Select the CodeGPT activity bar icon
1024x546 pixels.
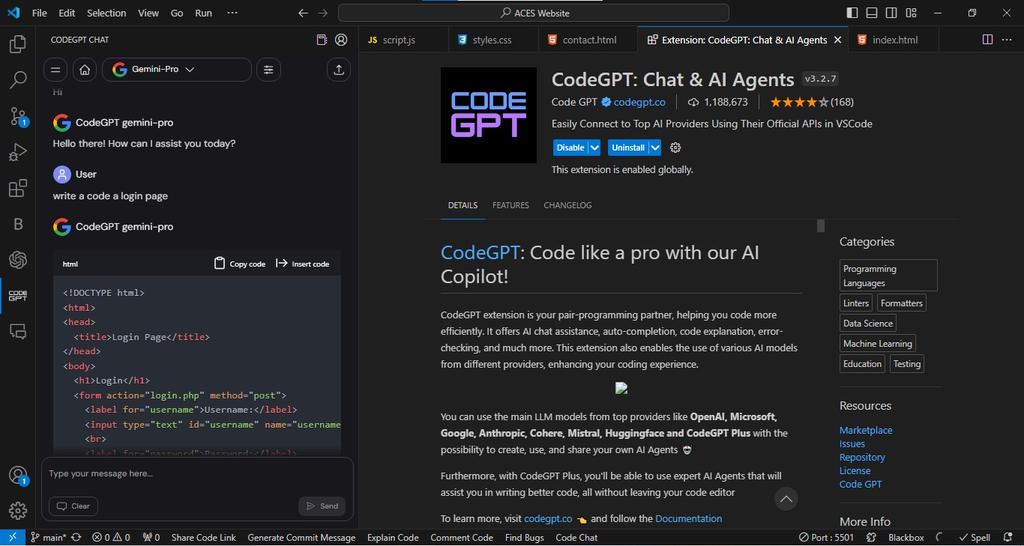tap(18, 296)
